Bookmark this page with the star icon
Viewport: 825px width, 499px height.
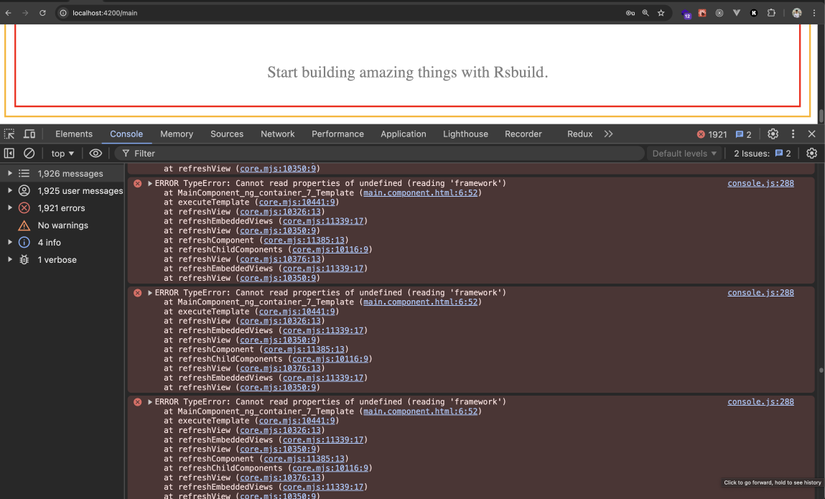661,13
